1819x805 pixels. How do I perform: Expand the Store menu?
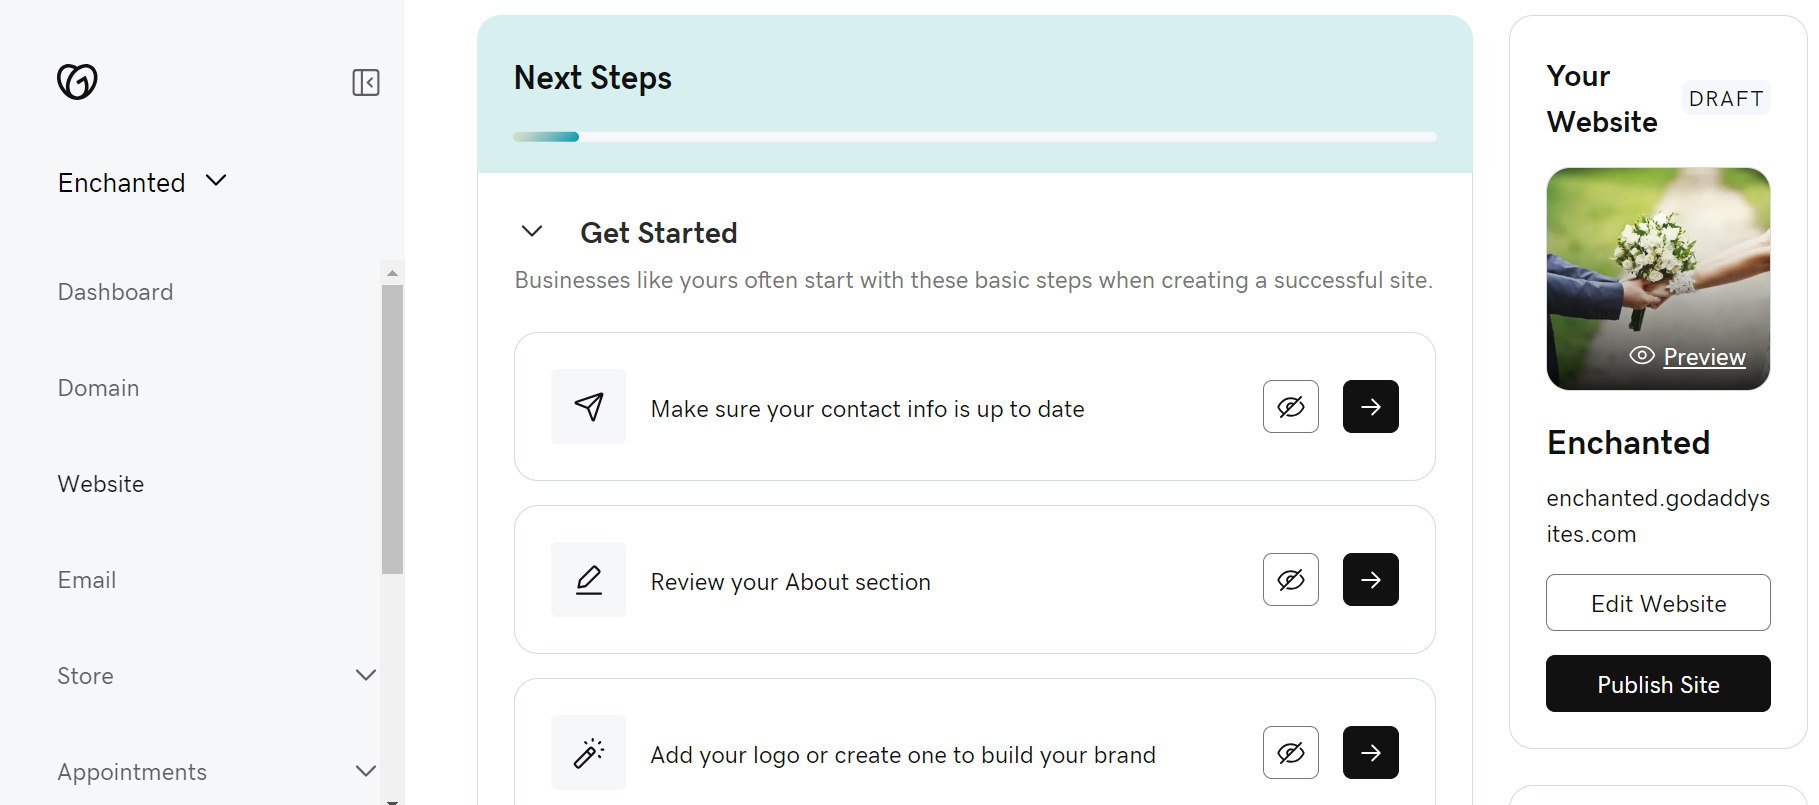(x=366, y=675)
